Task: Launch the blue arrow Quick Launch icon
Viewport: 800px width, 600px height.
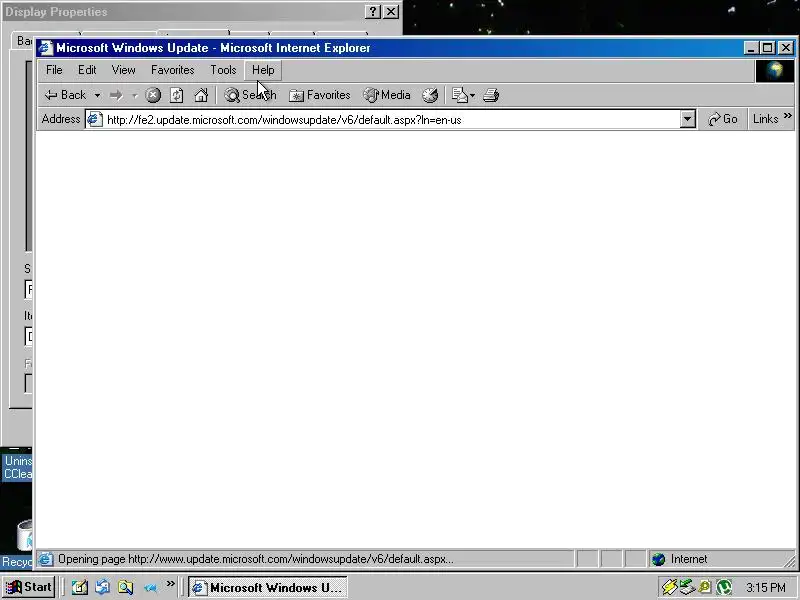Action: click(150, 588)
